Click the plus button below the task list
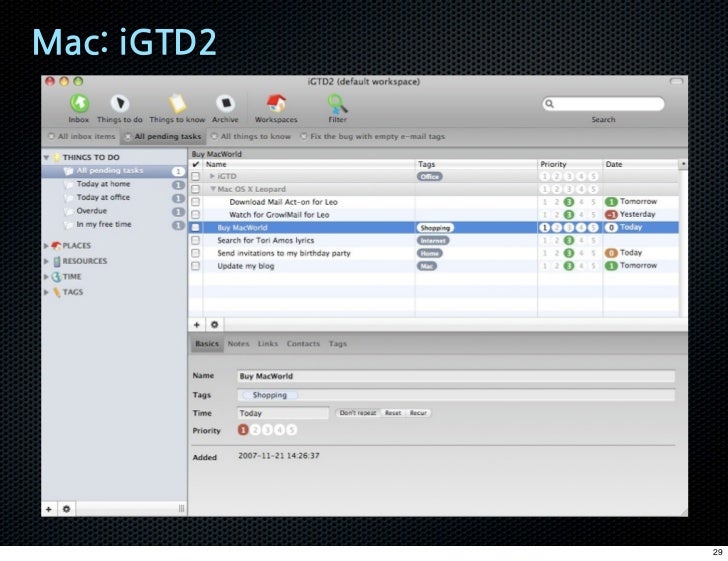Viewport: 728px width, 561px height. pyautogui.click(x=196, y=325)
